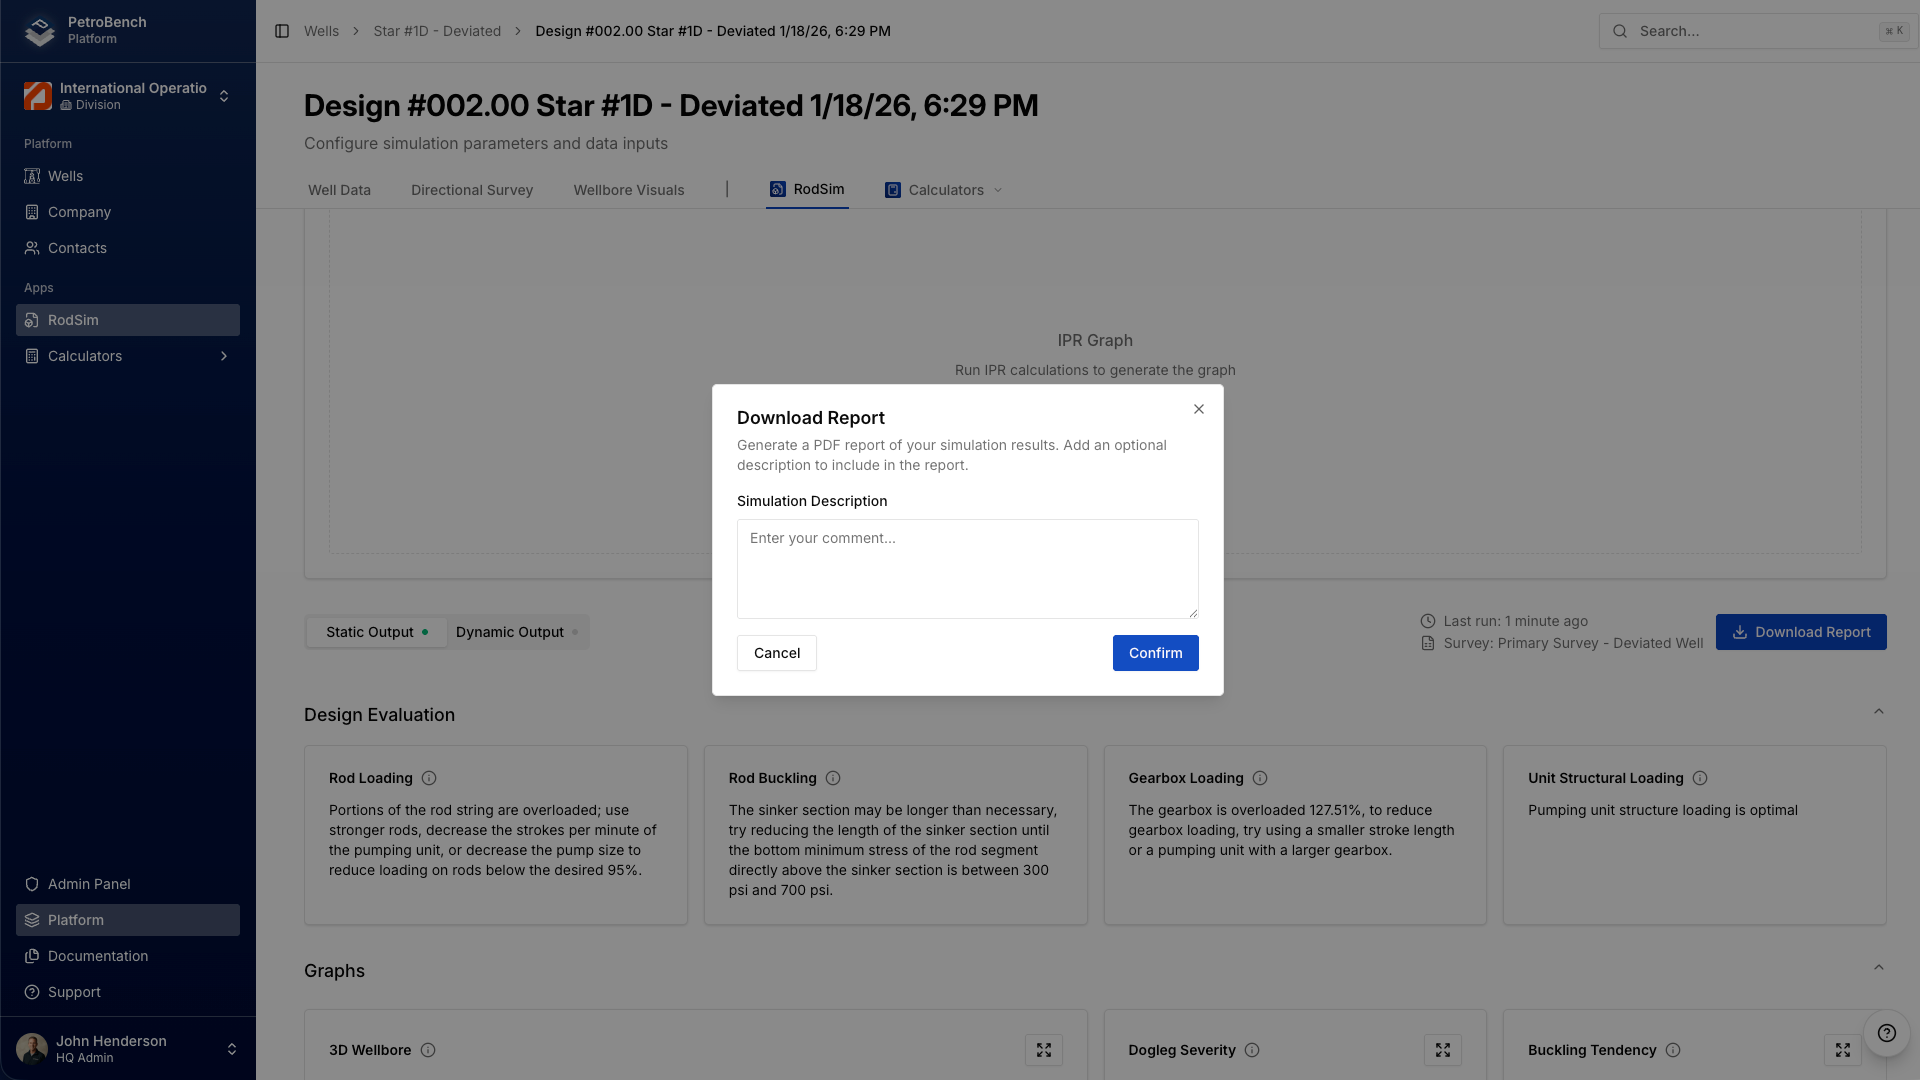Click the Contacts people icon

click(x=32, y=248)
